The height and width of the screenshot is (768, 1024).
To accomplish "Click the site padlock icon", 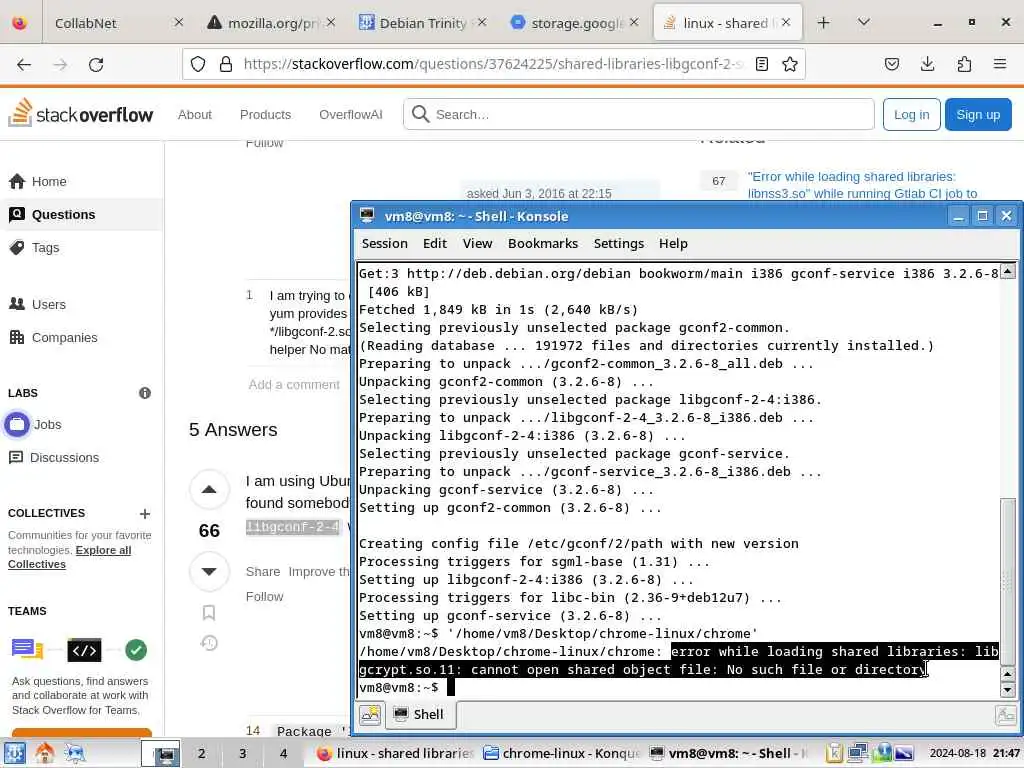I will coord(226,64).
